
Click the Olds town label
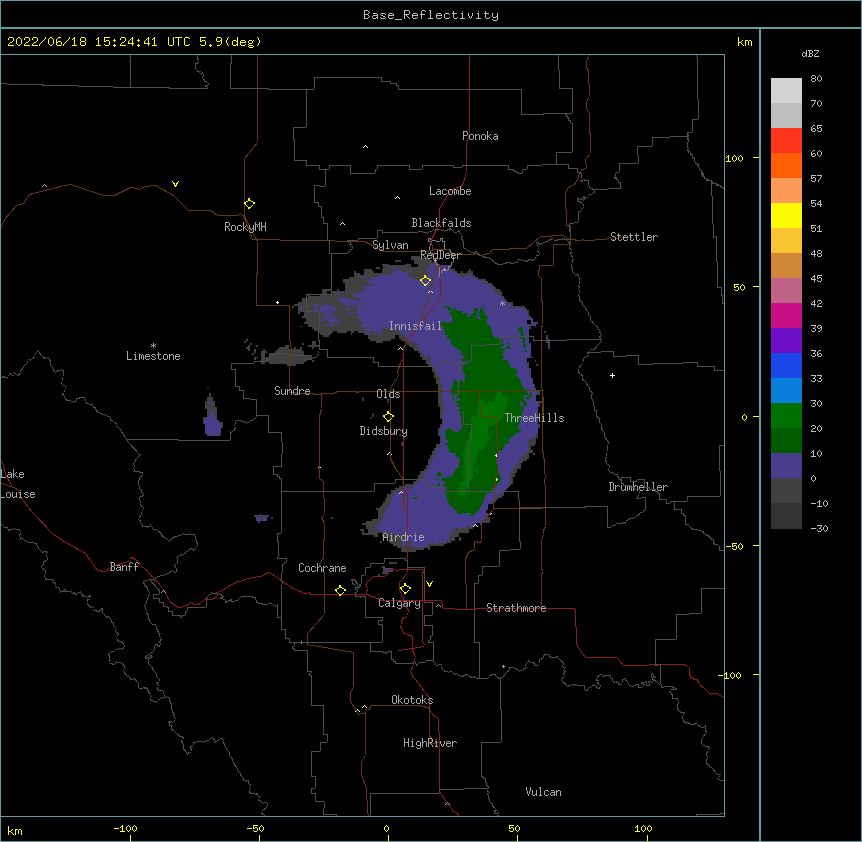pos(388,394)
